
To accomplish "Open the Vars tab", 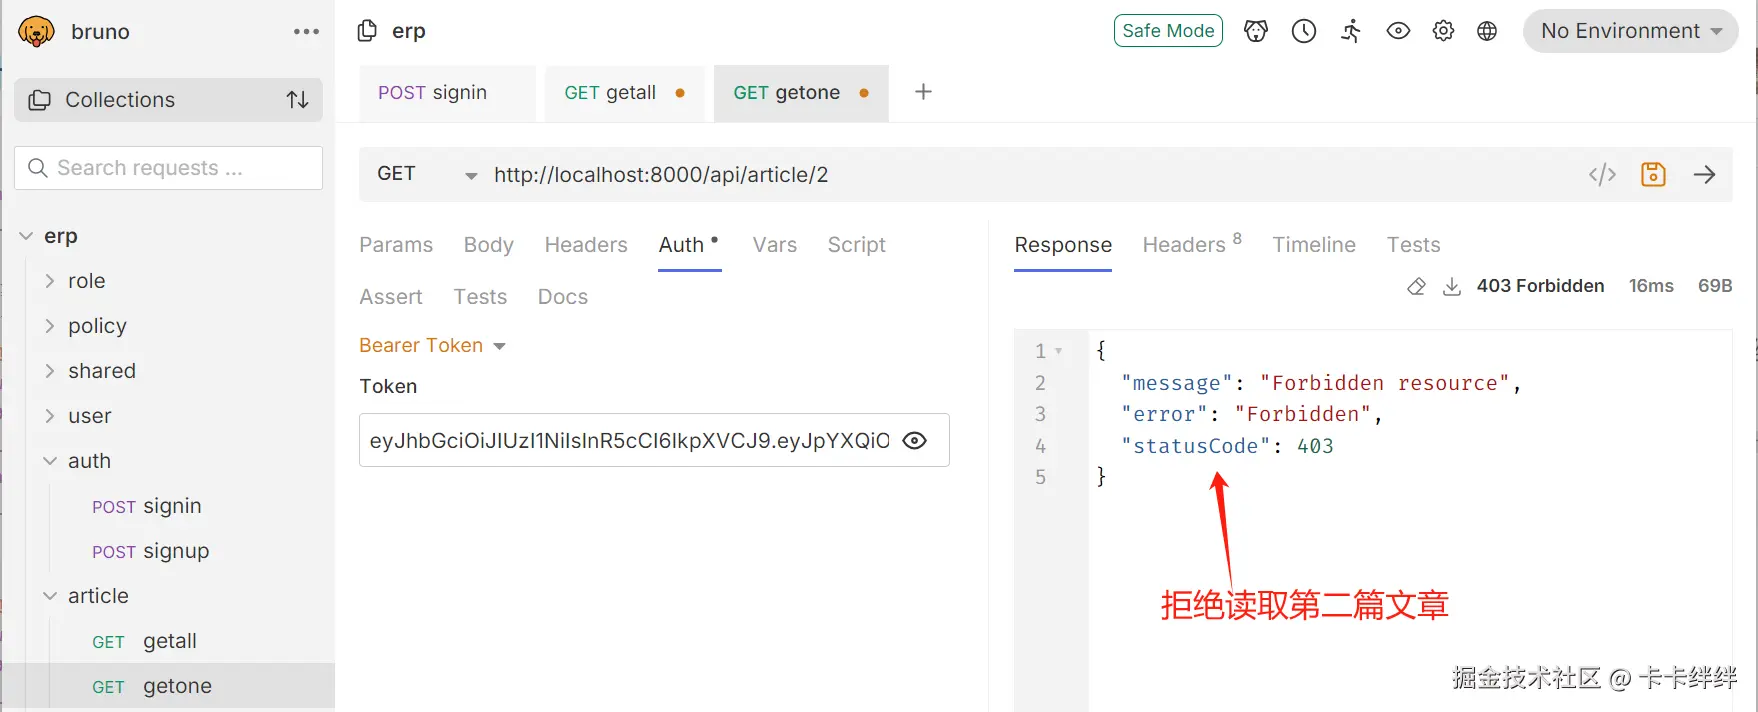I will 775,245.
